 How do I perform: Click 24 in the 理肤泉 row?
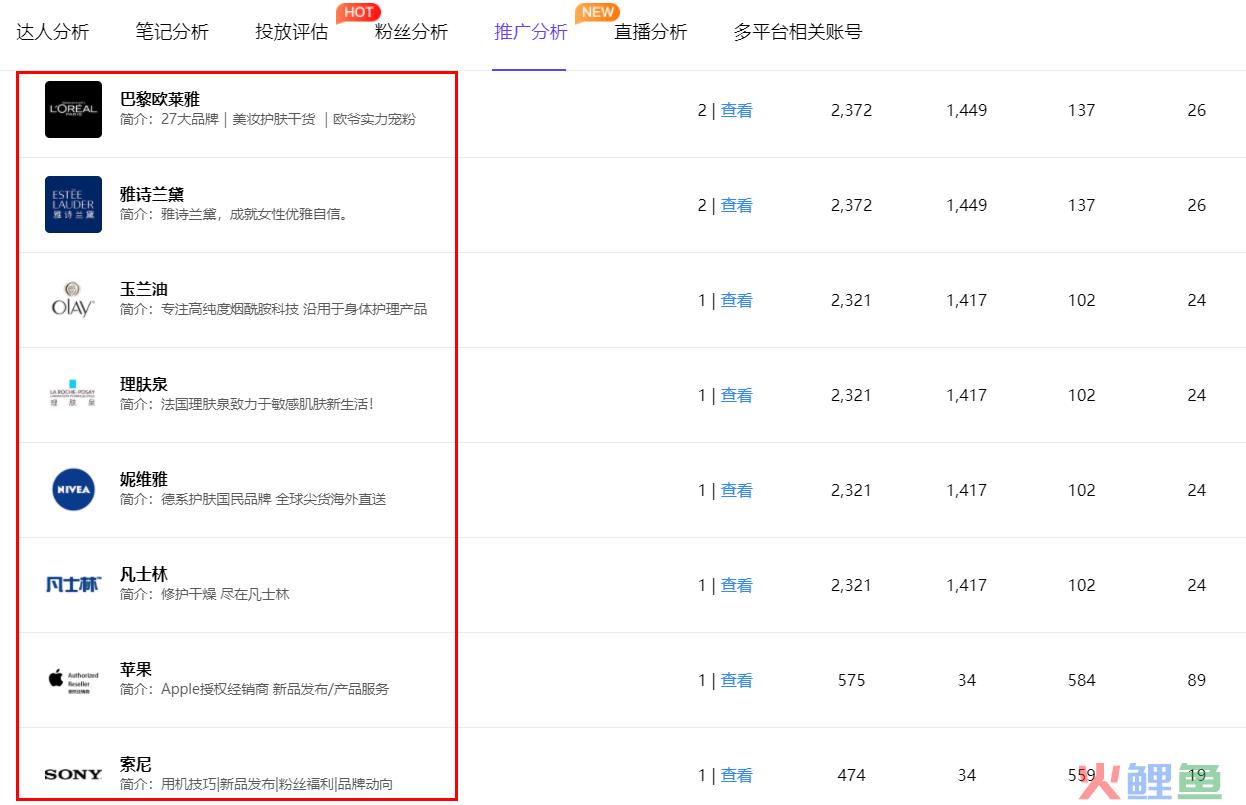tap(1197, 395)
